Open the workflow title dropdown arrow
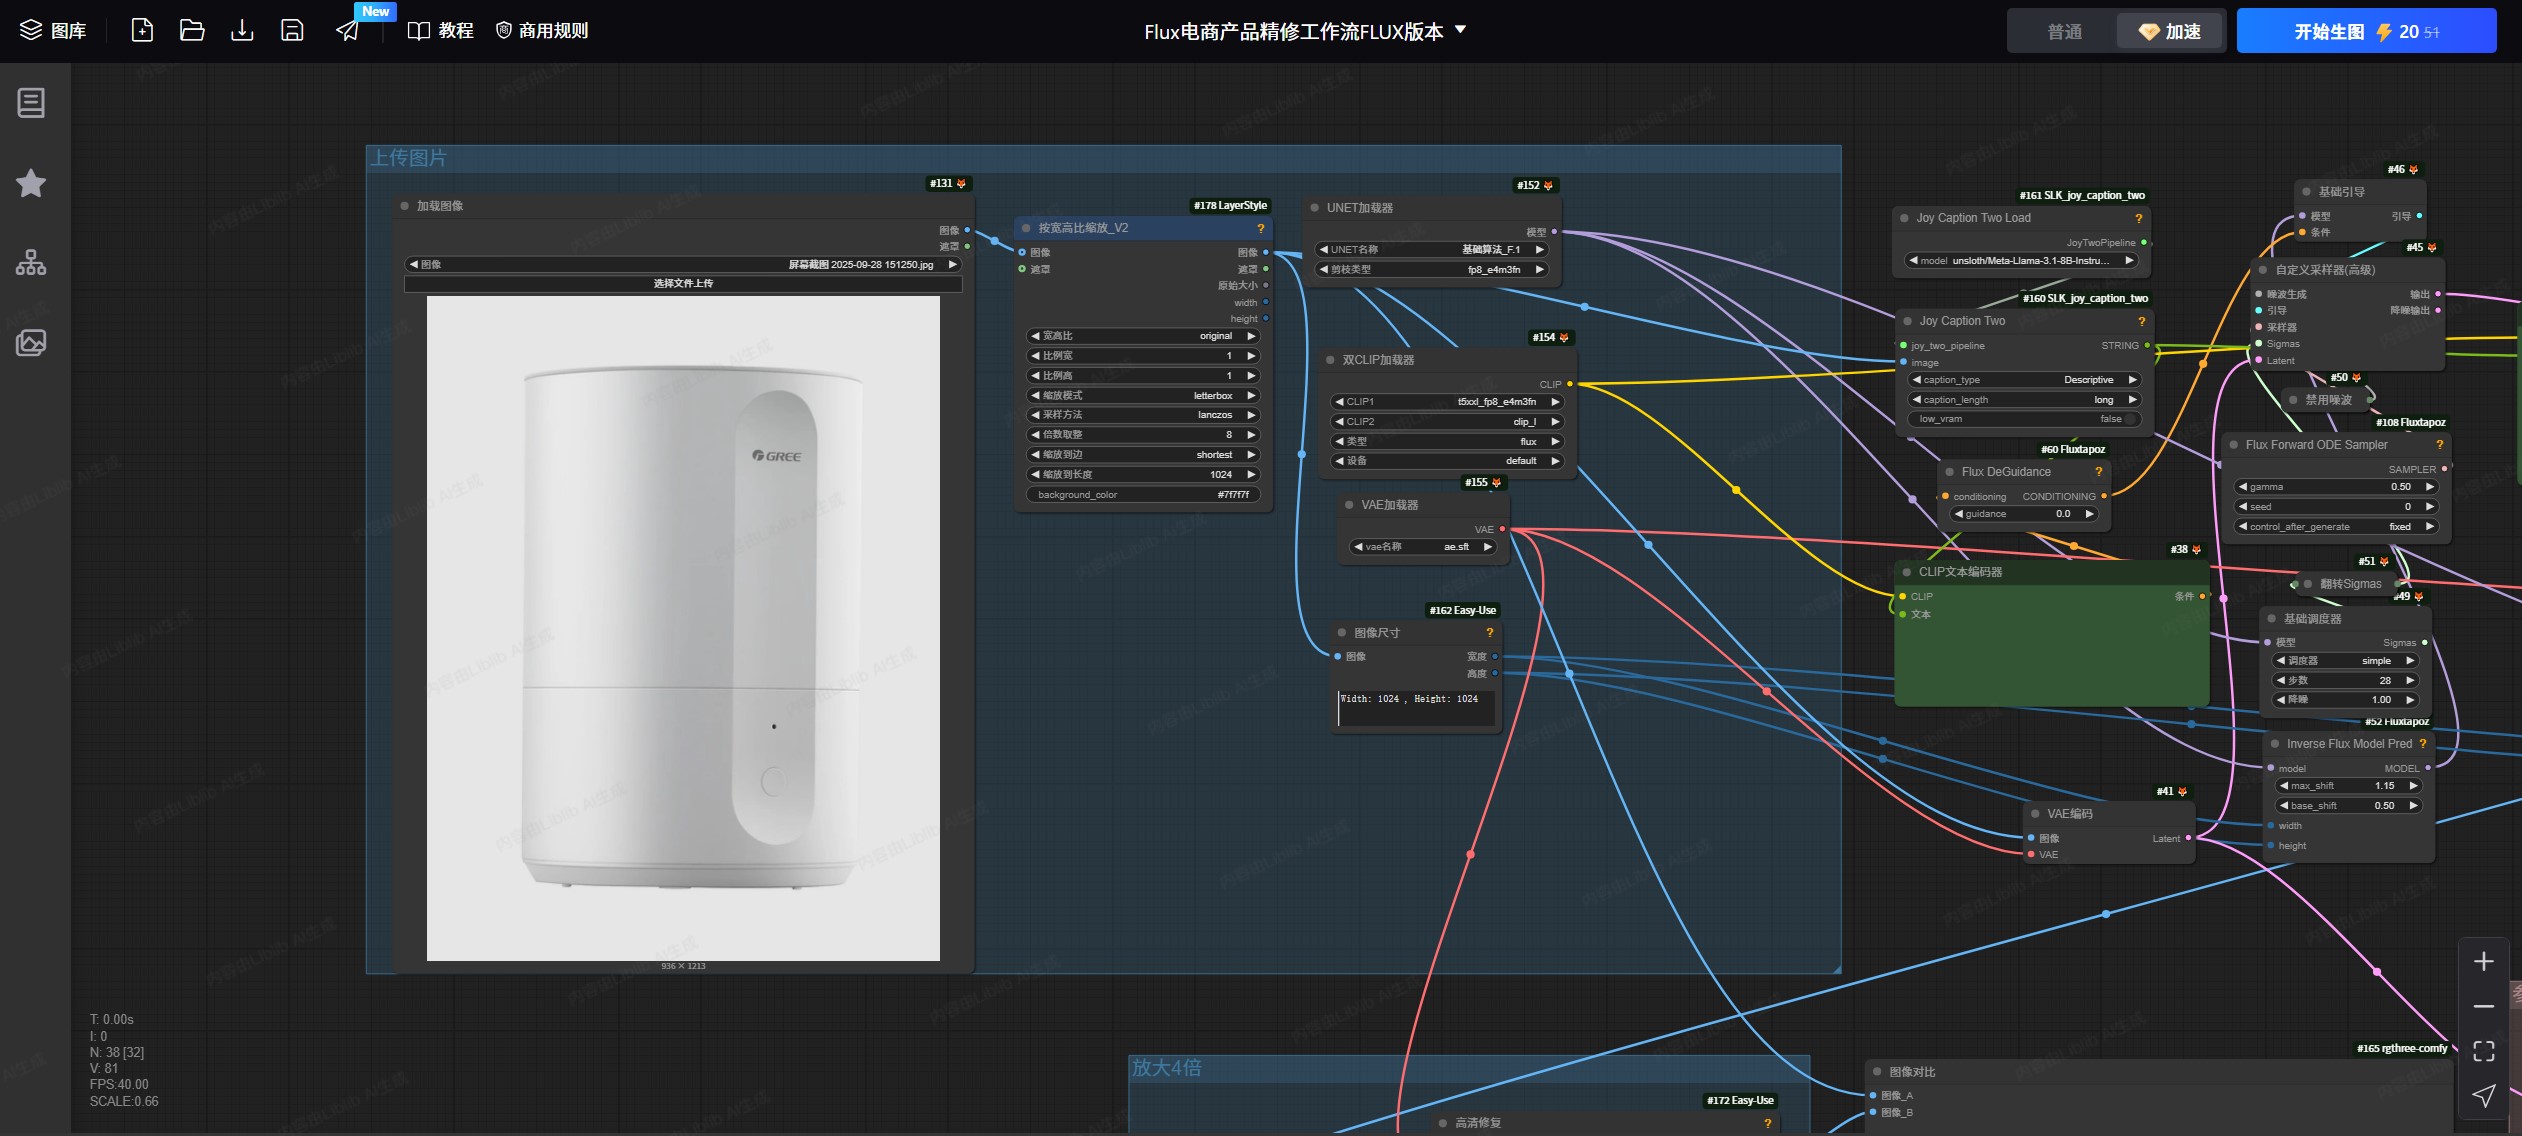 1460,30
